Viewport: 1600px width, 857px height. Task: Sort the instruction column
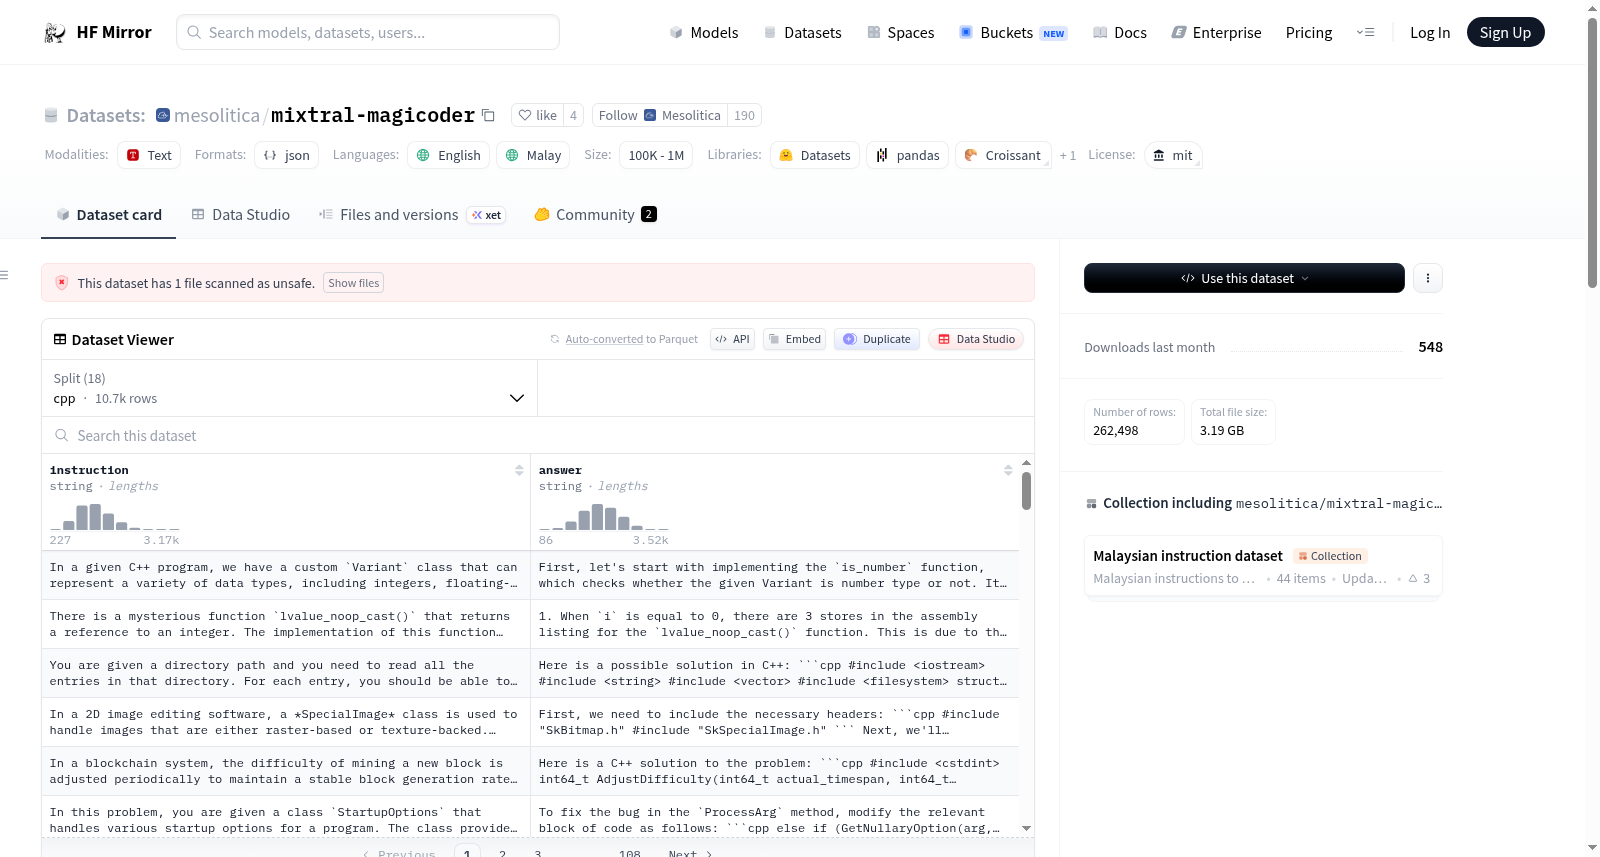[x=519, y=470]
